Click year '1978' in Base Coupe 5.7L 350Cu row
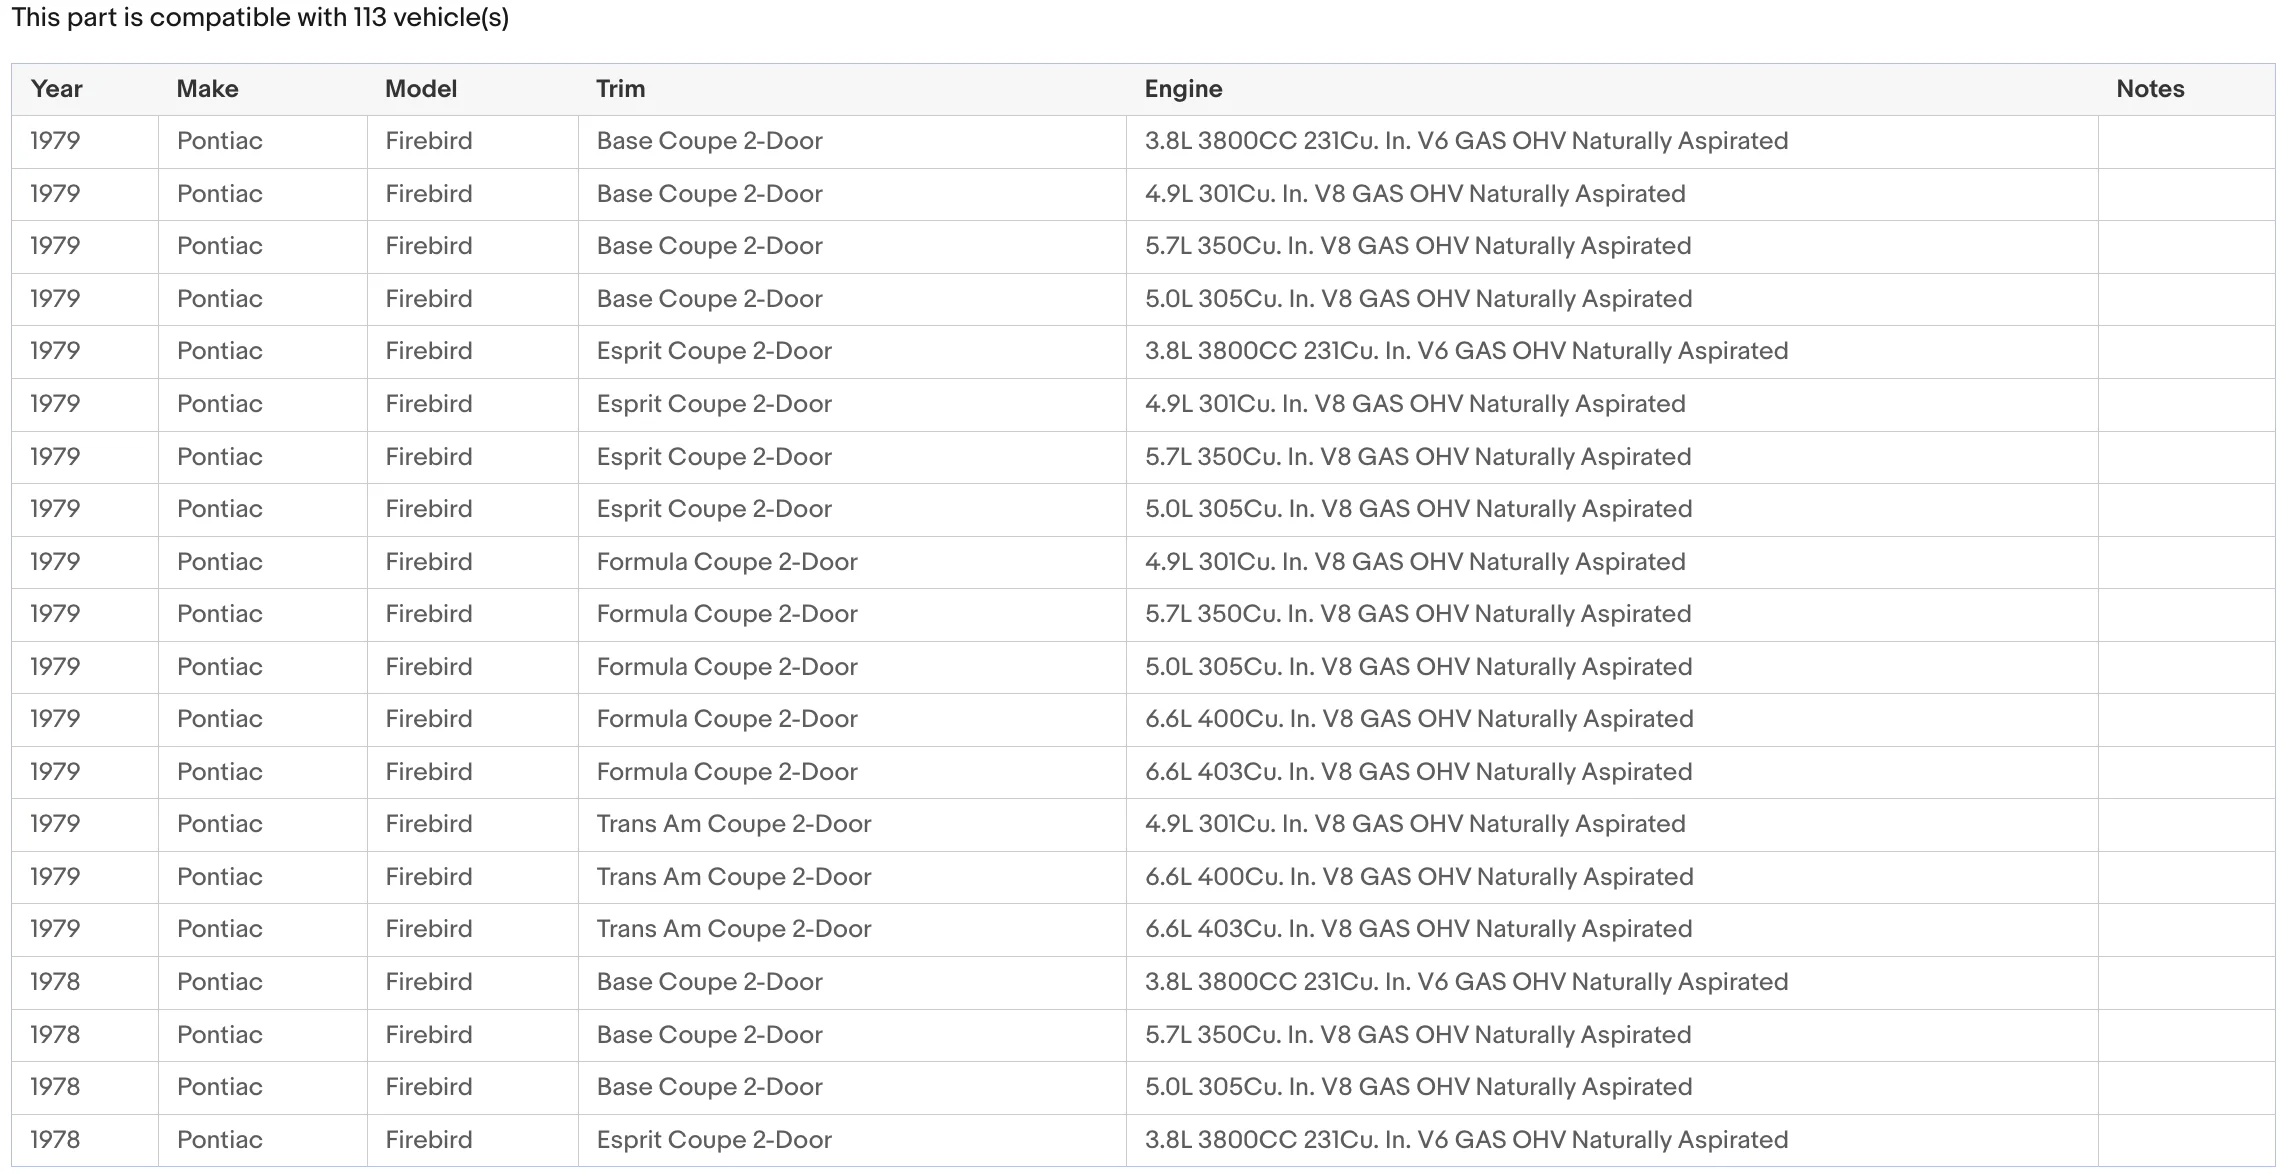The height and width of the screenshot is (1176, 2284). [x=55, y=1035]
